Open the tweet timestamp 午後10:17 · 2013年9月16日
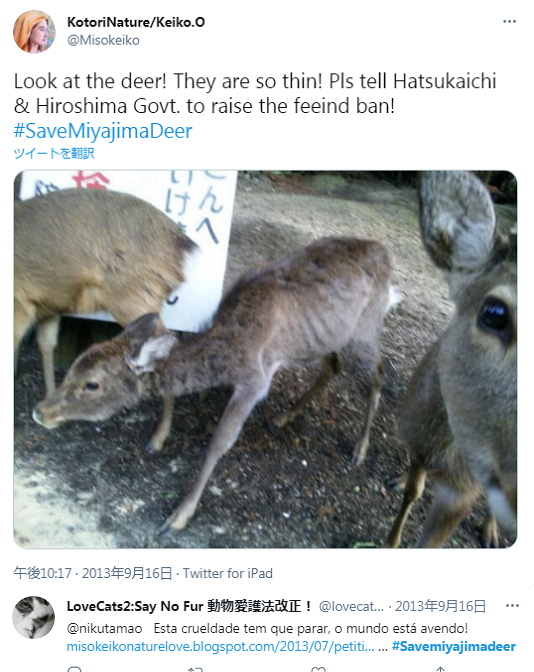This screenshot has height=672, width=534. 93,573
